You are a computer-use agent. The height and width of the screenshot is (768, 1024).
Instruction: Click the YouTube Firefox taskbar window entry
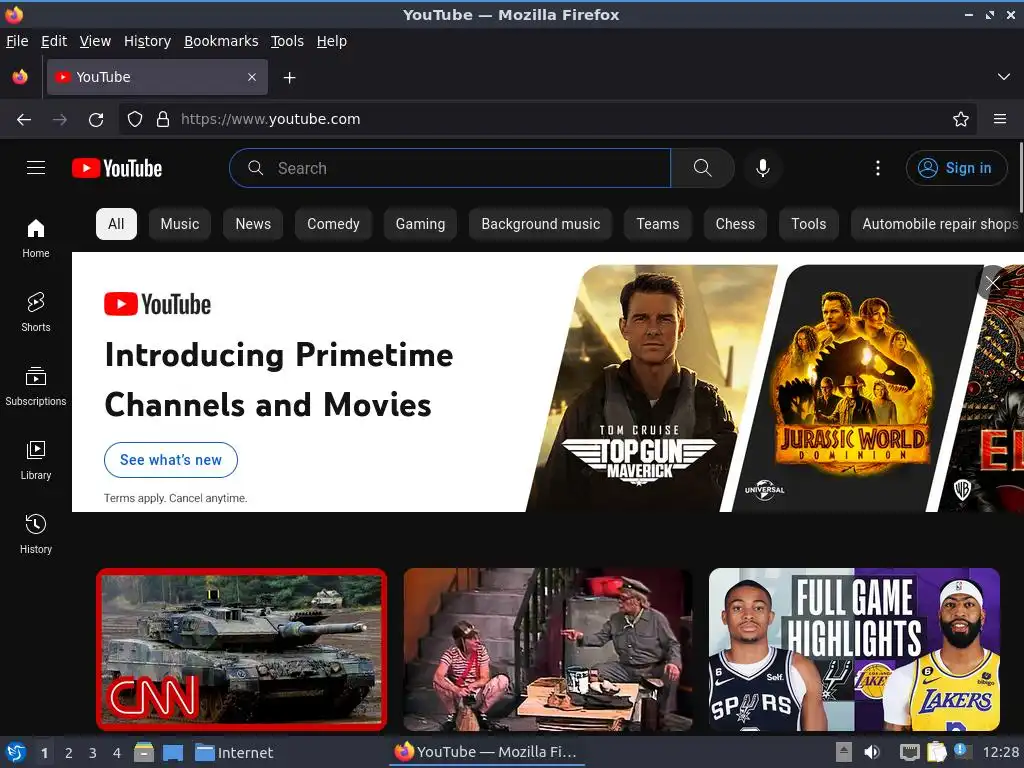pyautogui.click(x=487, y=752)
